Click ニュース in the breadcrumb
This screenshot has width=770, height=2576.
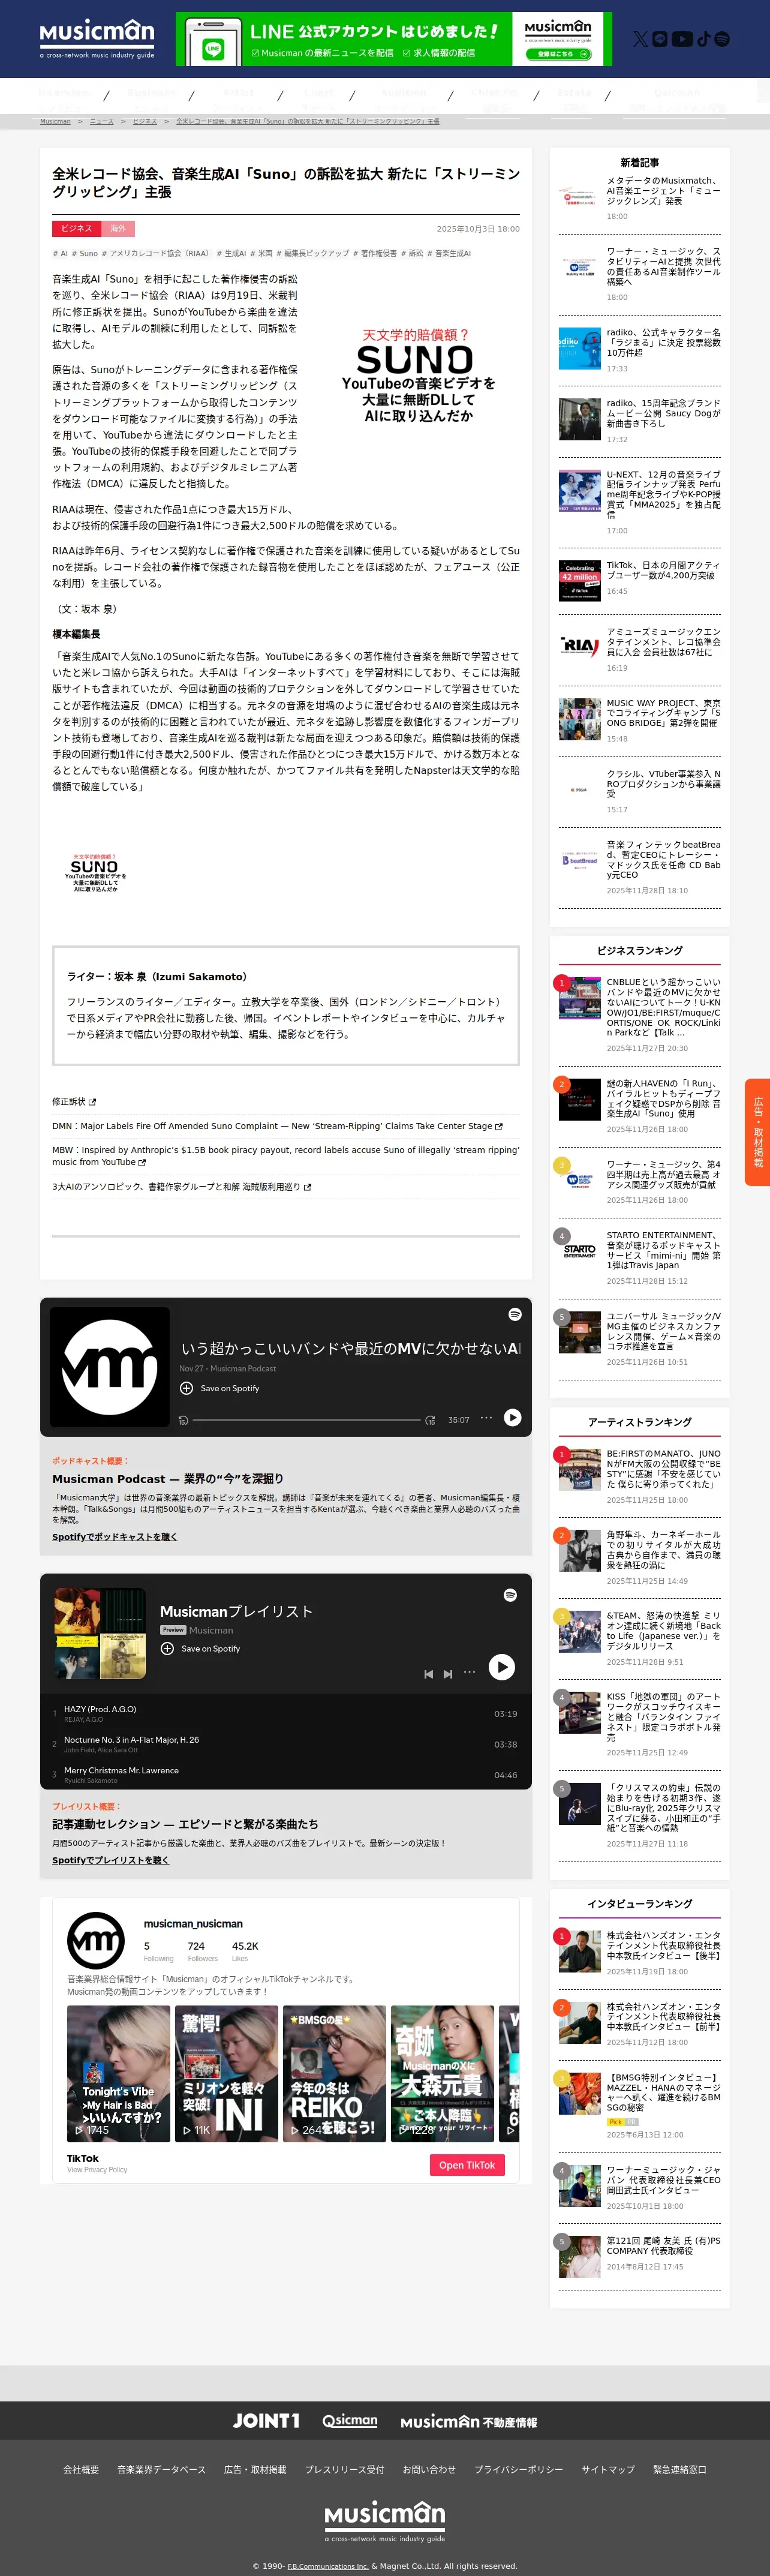tap(101, 121)
